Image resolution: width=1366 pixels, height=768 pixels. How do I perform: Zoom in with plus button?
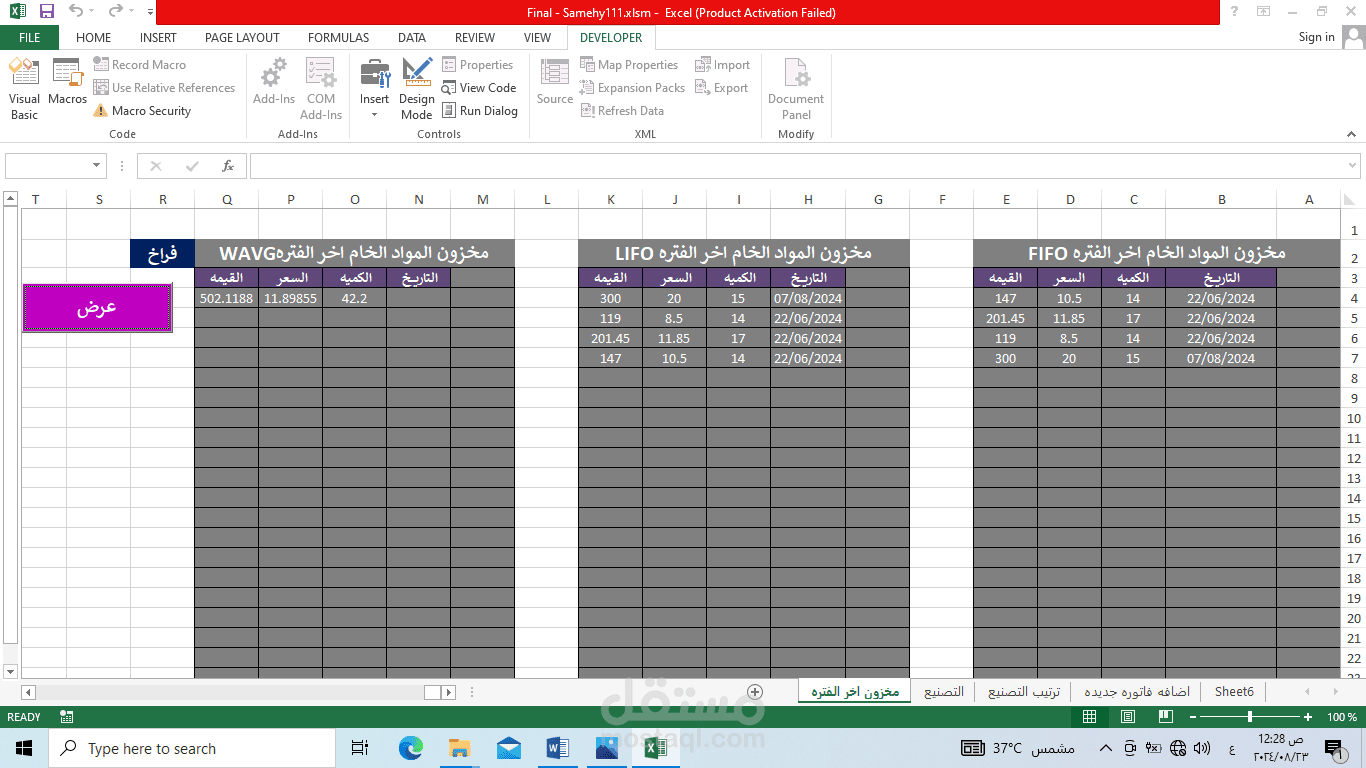tap(1308, 717)
